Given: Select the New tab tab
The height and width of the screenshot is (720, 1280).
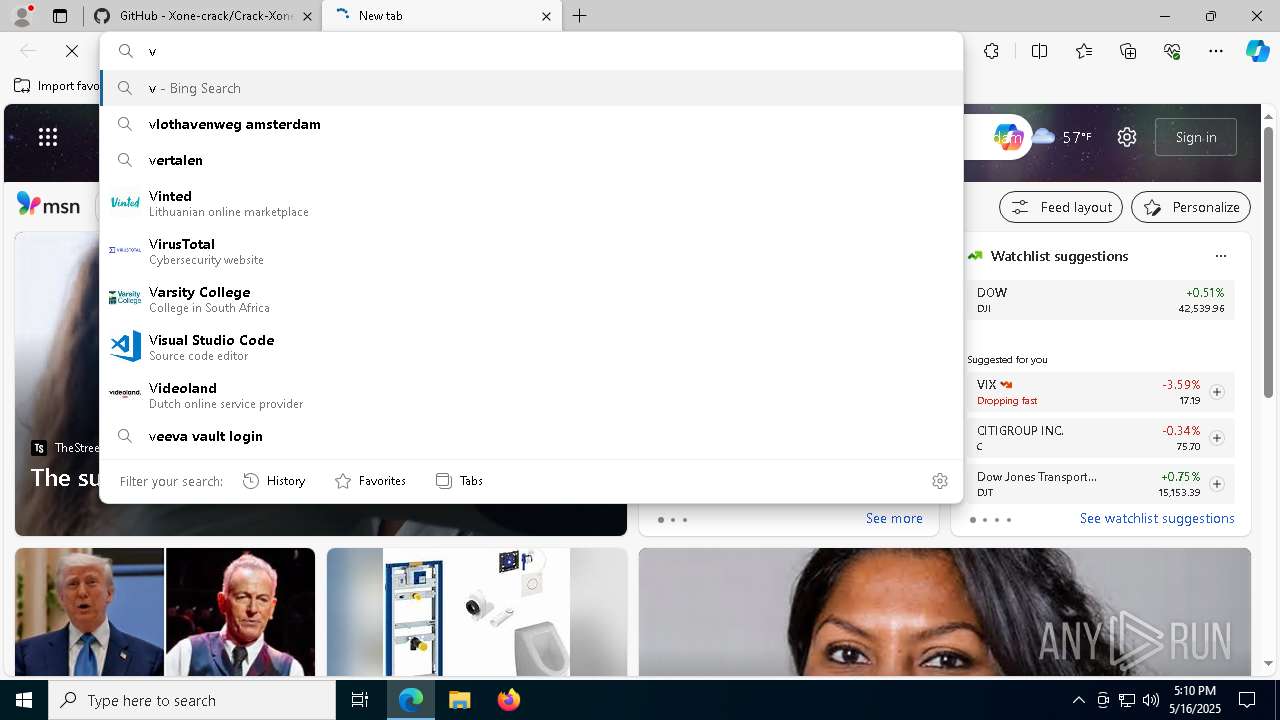Looking at the screenshot, I should point(442,16).
